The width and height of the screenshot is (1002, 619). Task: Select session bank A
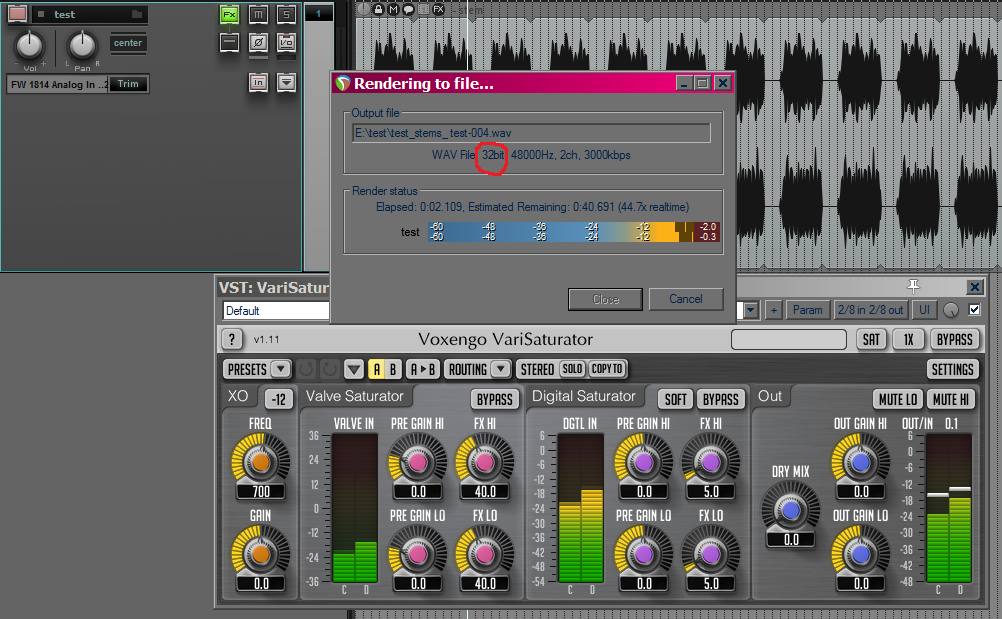coord(377,369)
